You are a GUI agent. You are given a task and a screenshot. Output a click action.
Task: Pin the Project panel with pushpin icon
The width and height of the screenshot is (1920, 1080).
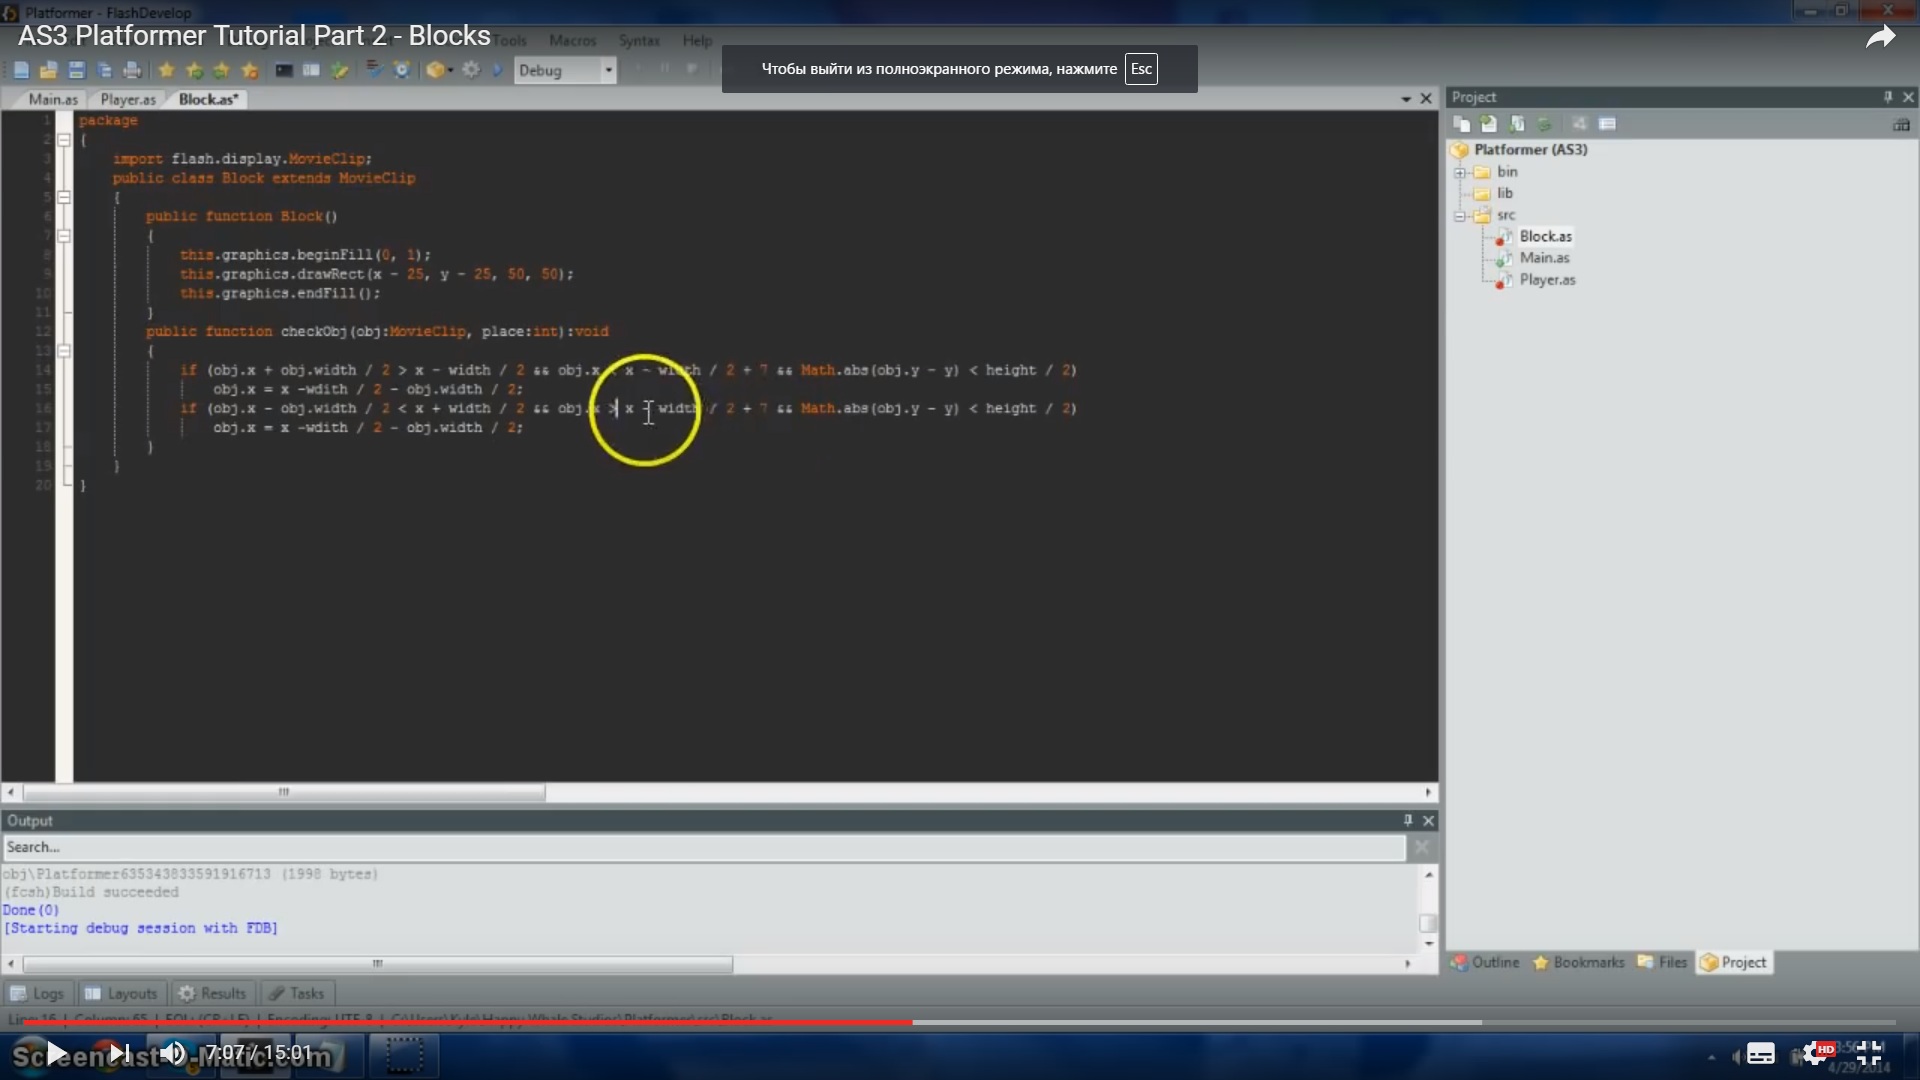[x=1888, y=97]
